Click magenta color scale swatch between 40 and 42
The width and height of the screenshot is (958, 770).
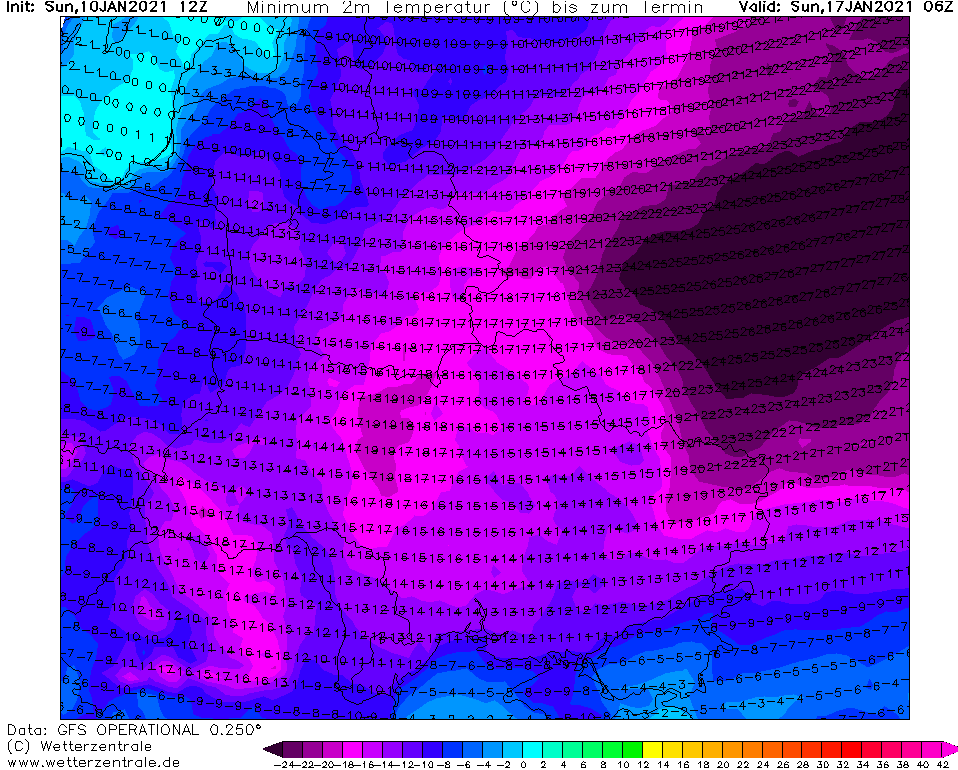point(932,749)
